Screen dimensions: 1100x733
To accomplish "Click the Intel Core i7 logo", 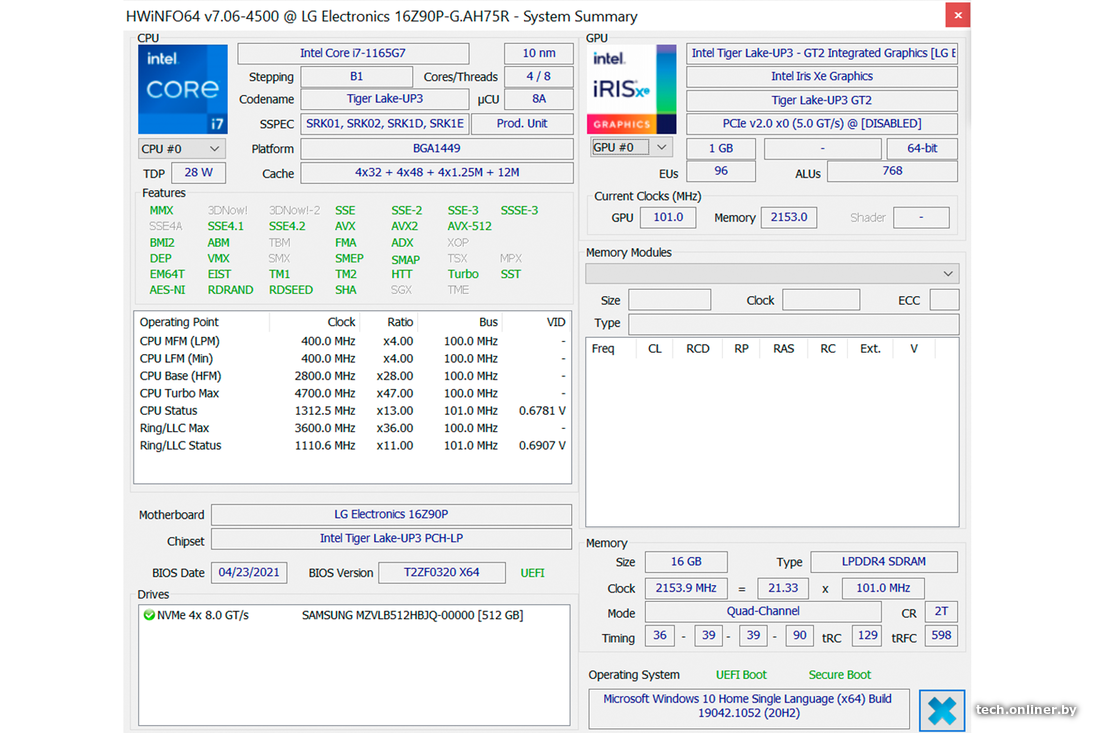I will (182, 89).
